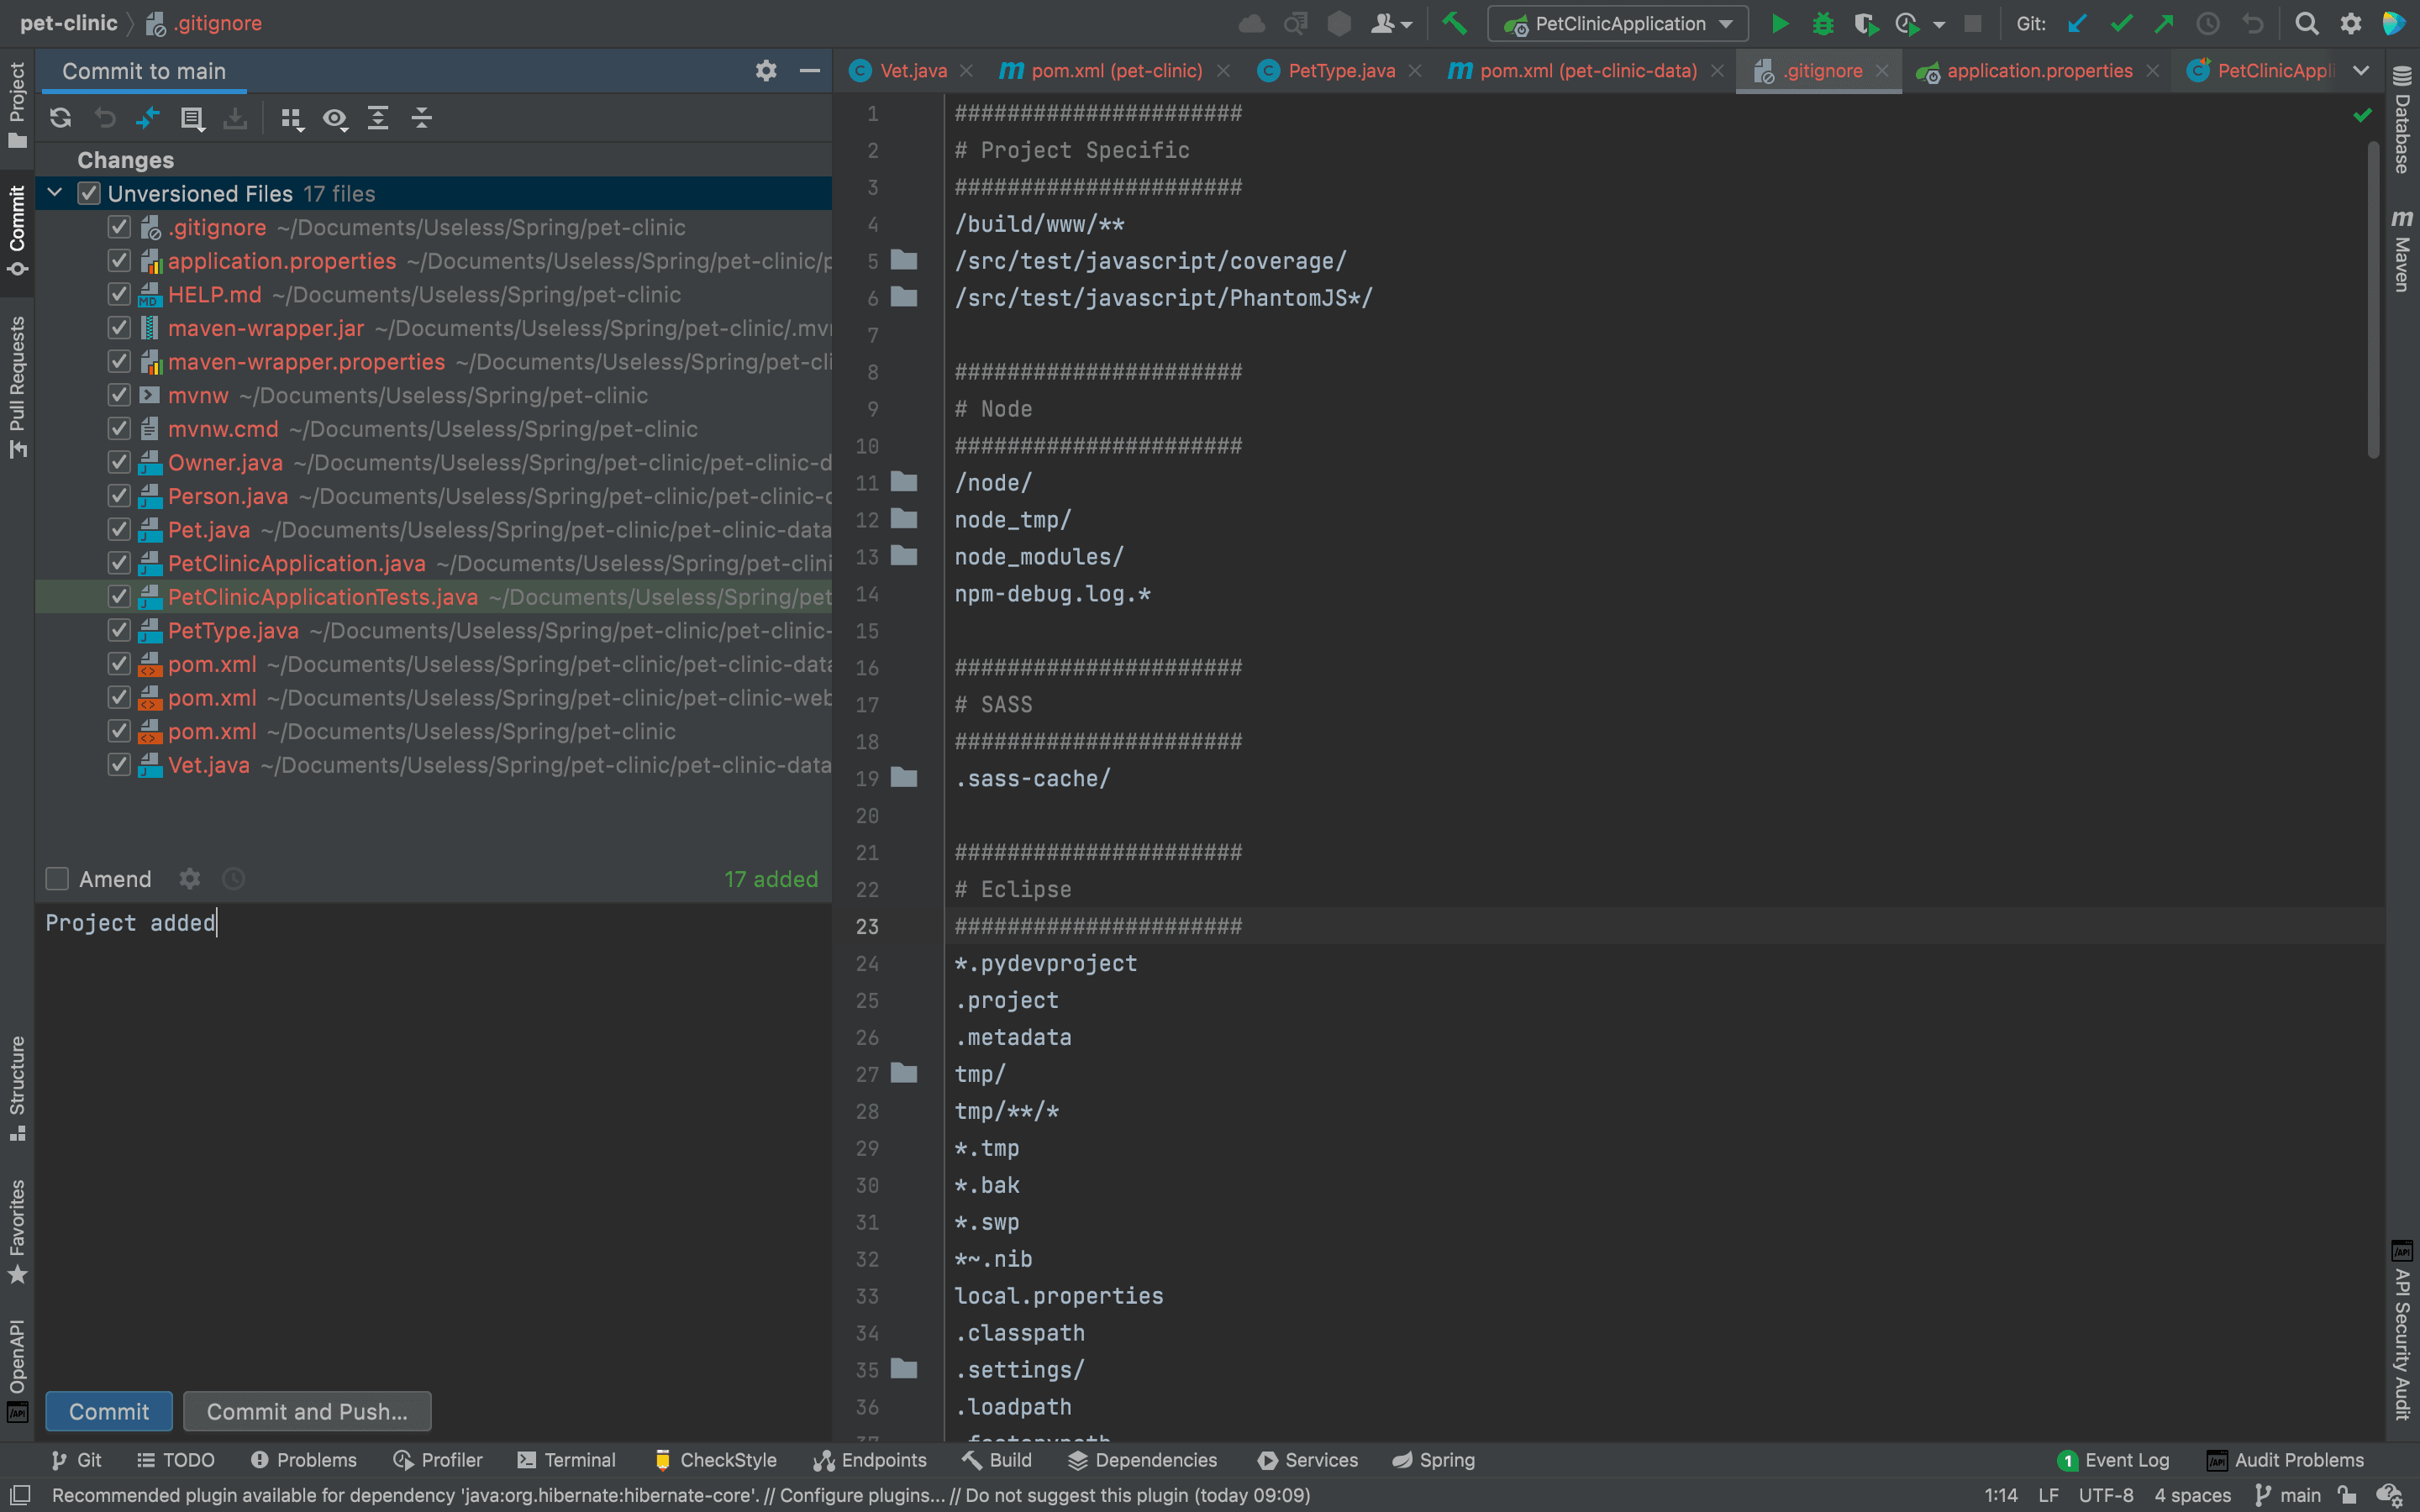Collapse the Unversioned Files tree node
The image size is (2420, 1512).
[55, 193]
